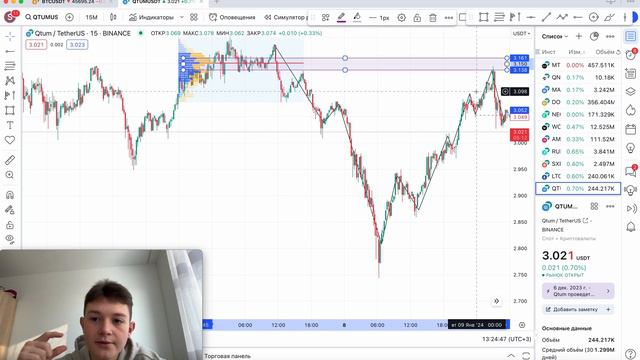The height and width of the screenshot is (360, 640).
Task: Expand the Торговая панель trading panel chevron
Action: pos(511,356)
